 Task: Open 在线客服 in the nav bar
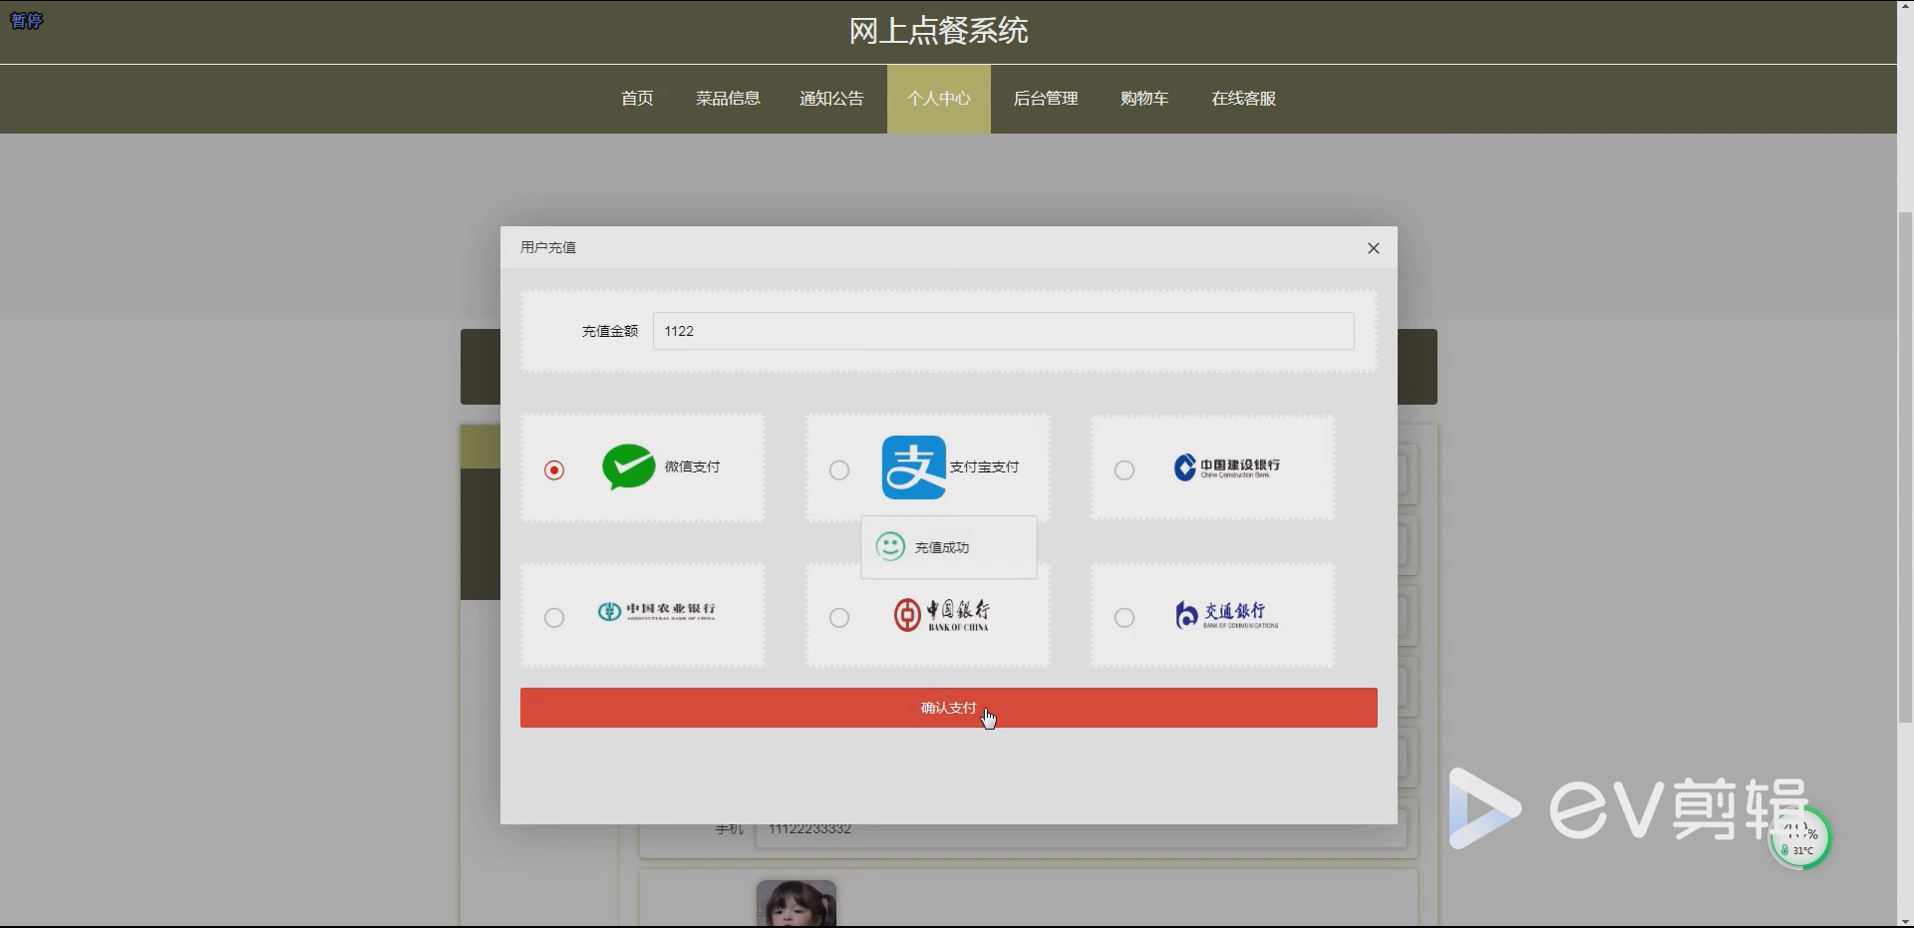tap(1243, 98)
